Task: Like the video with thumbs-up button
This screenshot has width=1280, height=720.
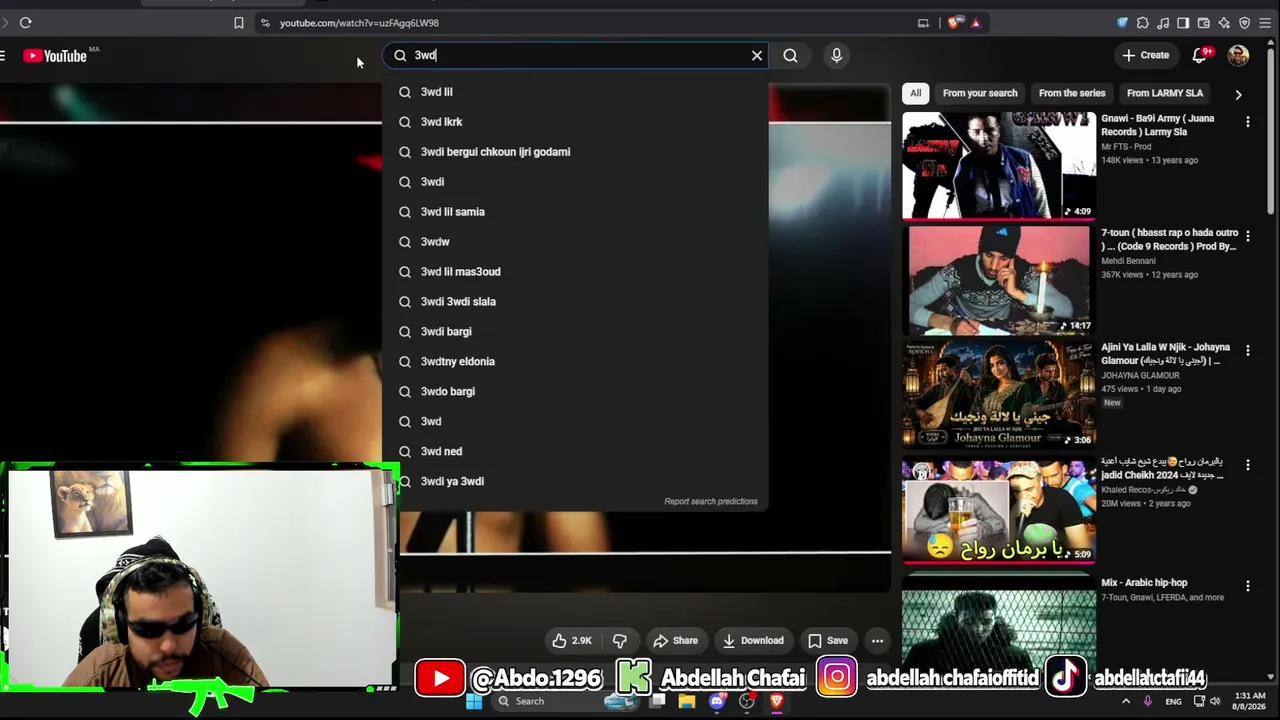Action: (x=572, y=641)
